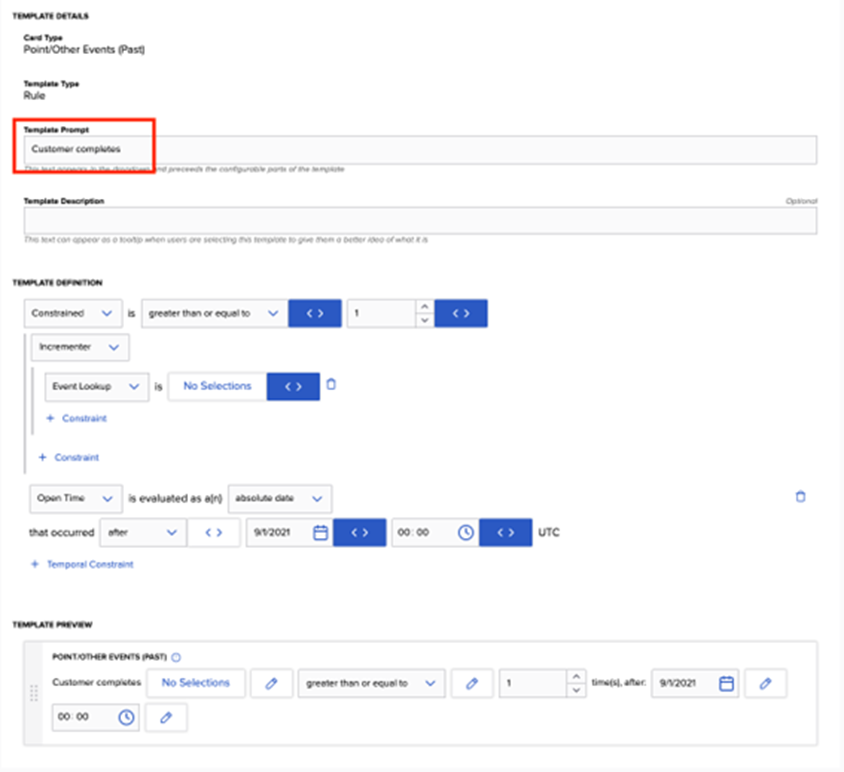The width and height of the screenshot is (844, 772).
Task: Click the info icon next to Point/Other Events (Past)
Action: [x=176, y=657]
